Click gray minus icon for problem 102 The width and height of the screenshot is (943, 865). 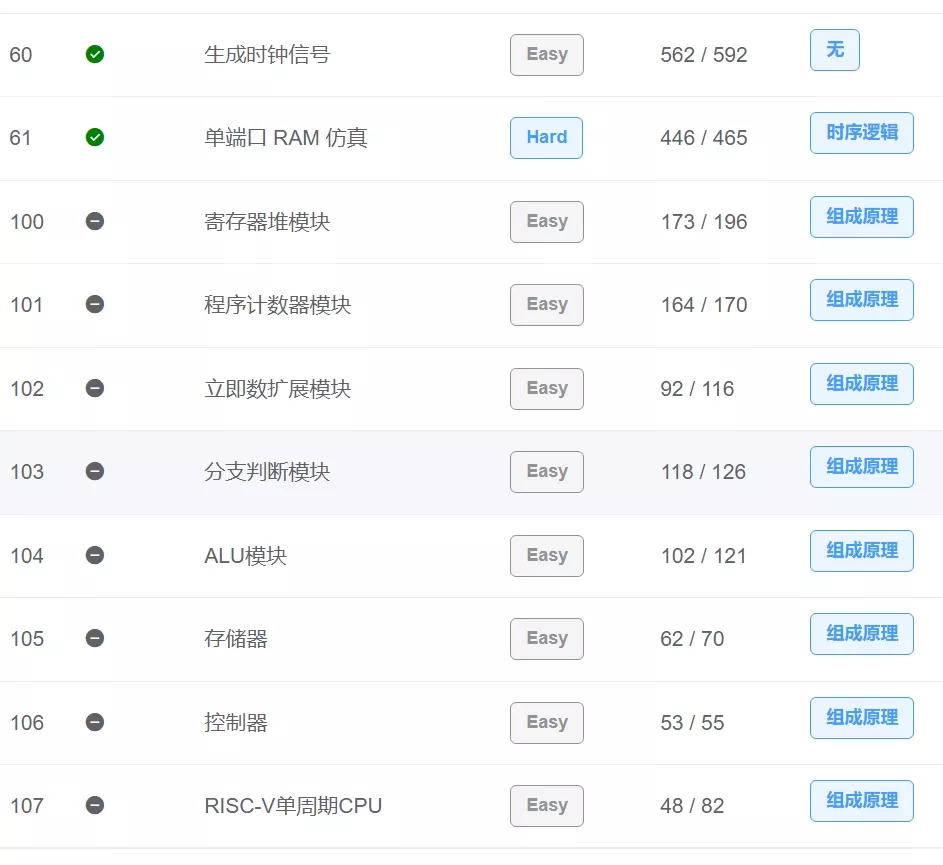[x=95, y=388]
